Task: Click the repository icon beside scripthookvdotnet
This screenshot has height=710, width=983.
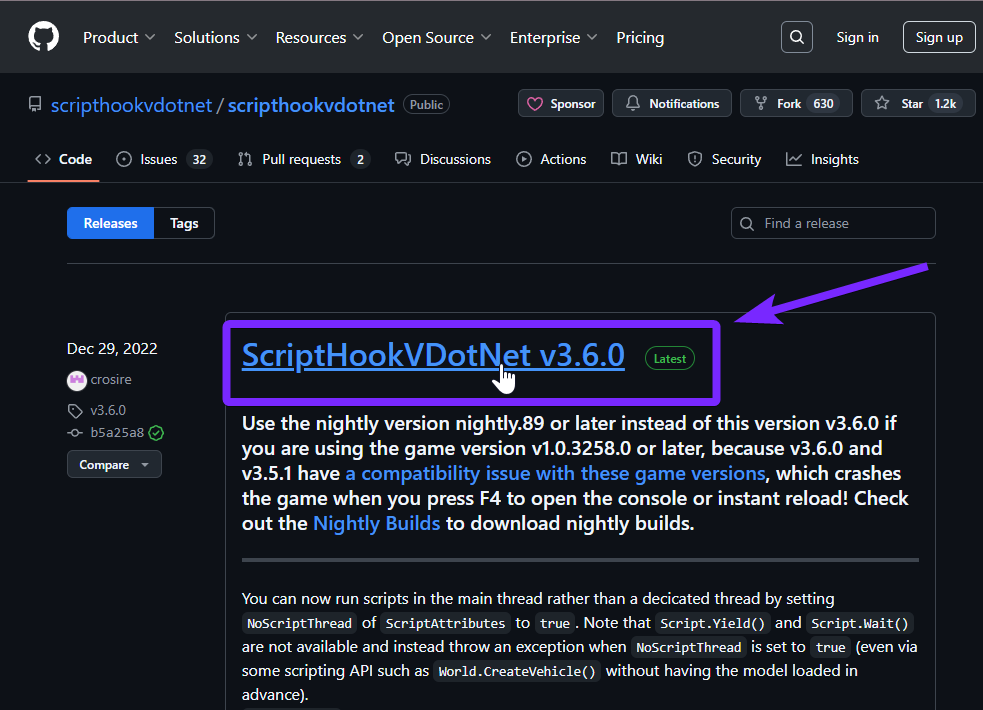Action: click(x=36, y=104)
